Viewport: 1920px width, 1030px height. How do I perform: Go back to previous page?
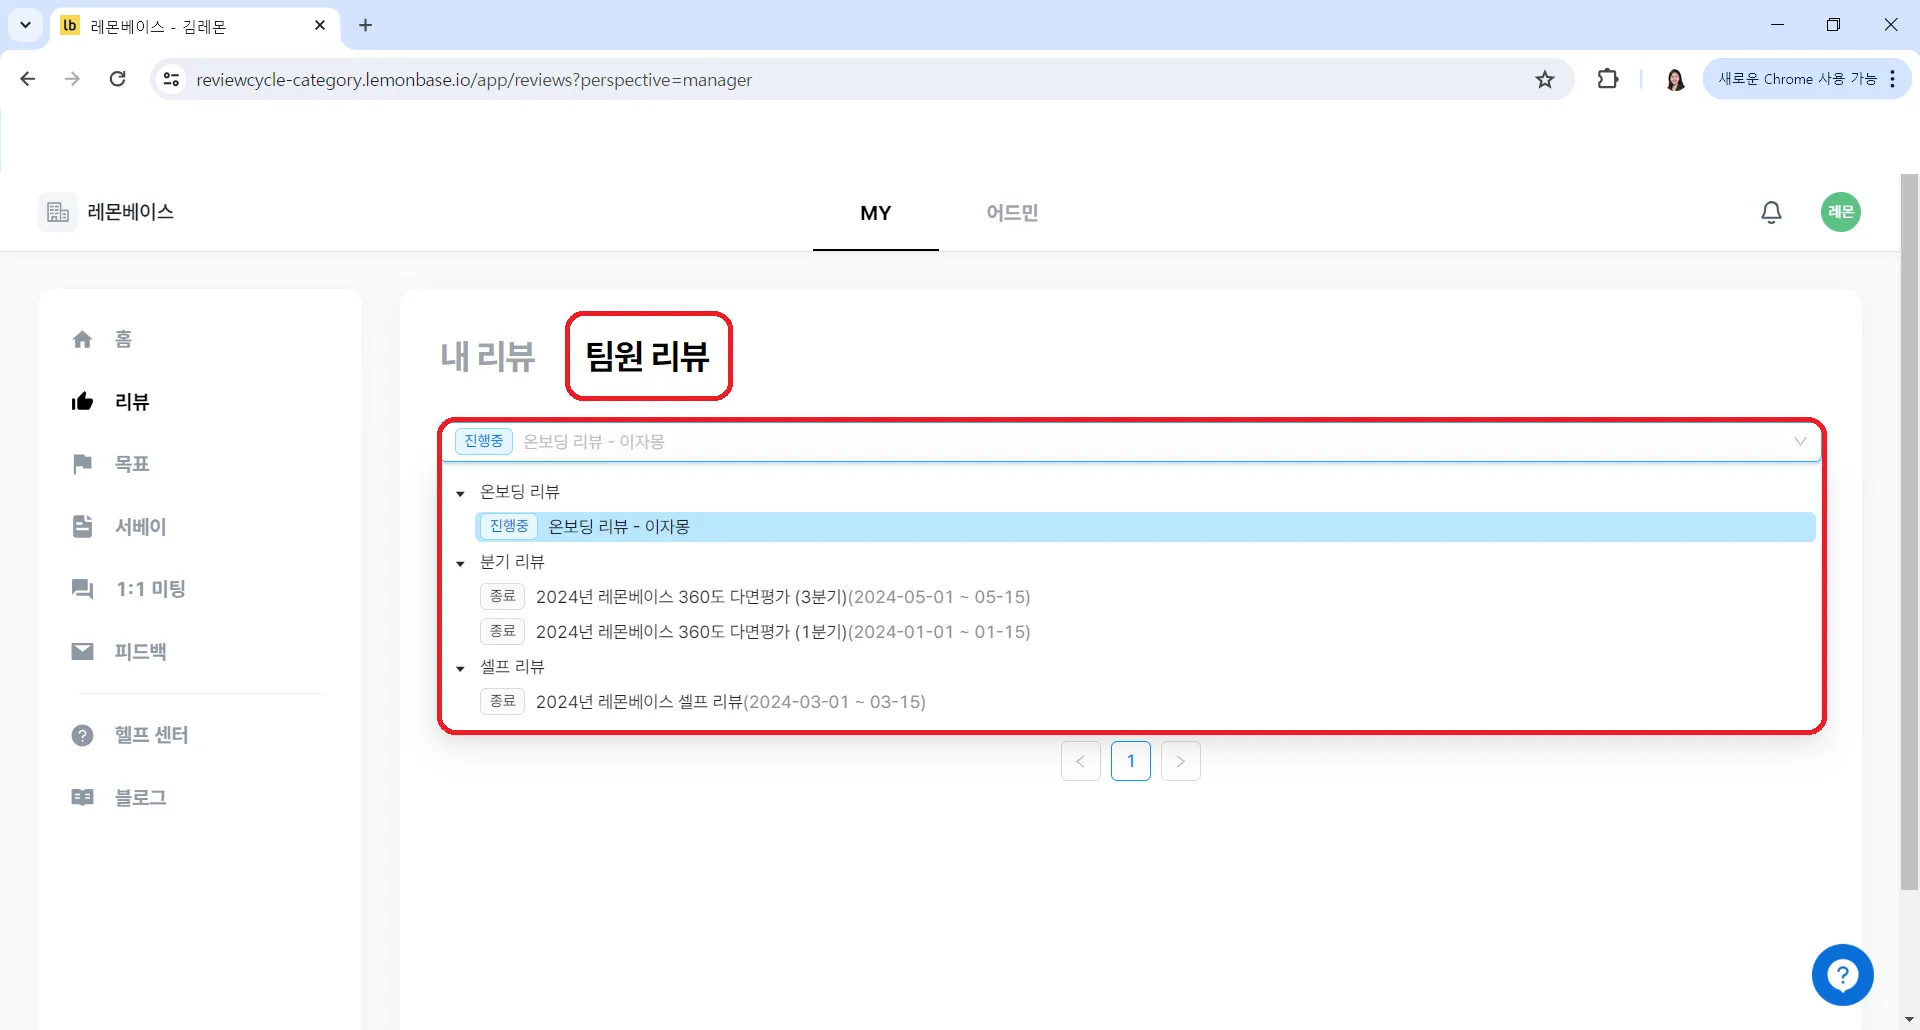click(x=28, y=79)
